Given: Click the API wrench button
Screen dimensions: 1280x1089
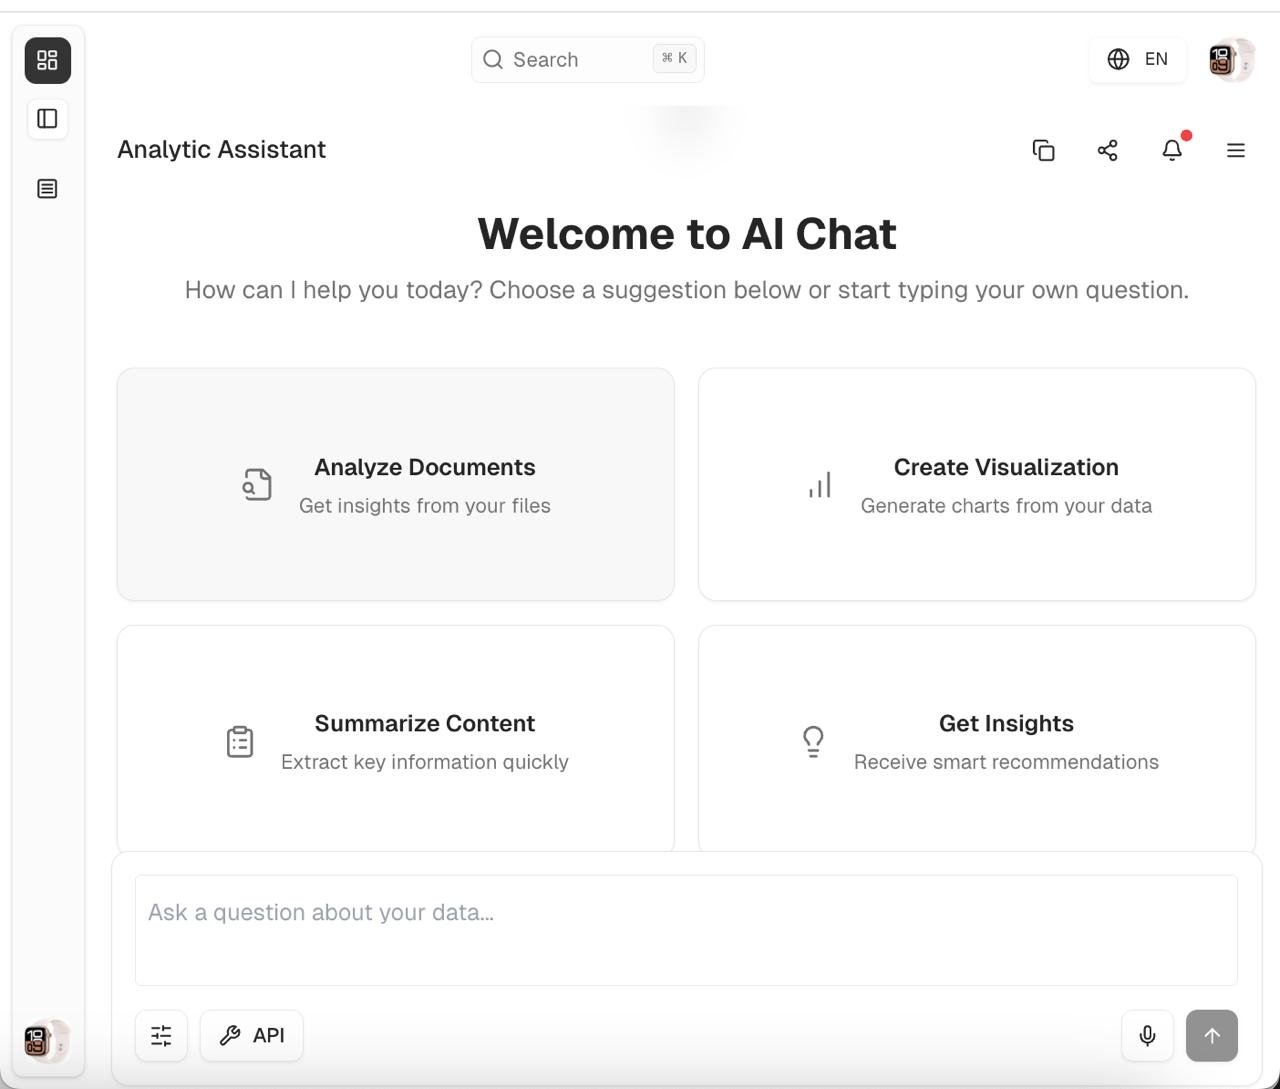Looking at the screenshot, I should tap(252, 1035).
